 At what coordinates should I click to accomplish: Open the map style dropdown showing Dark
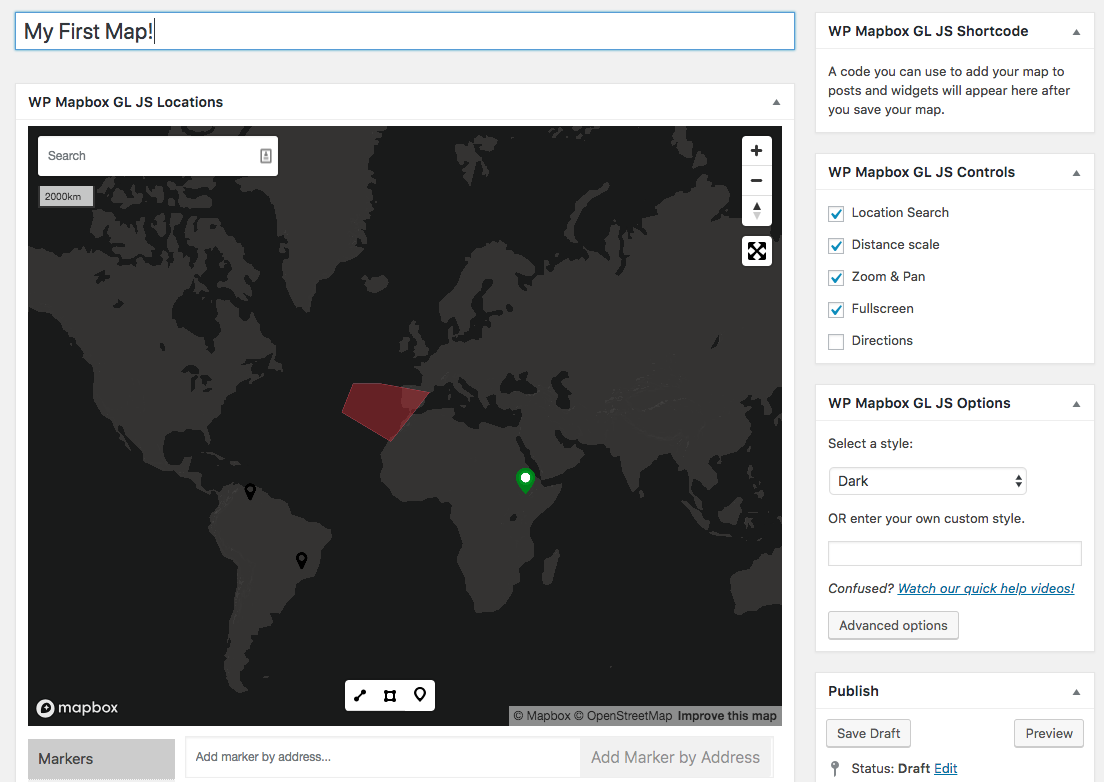click(x=927, y=481)
